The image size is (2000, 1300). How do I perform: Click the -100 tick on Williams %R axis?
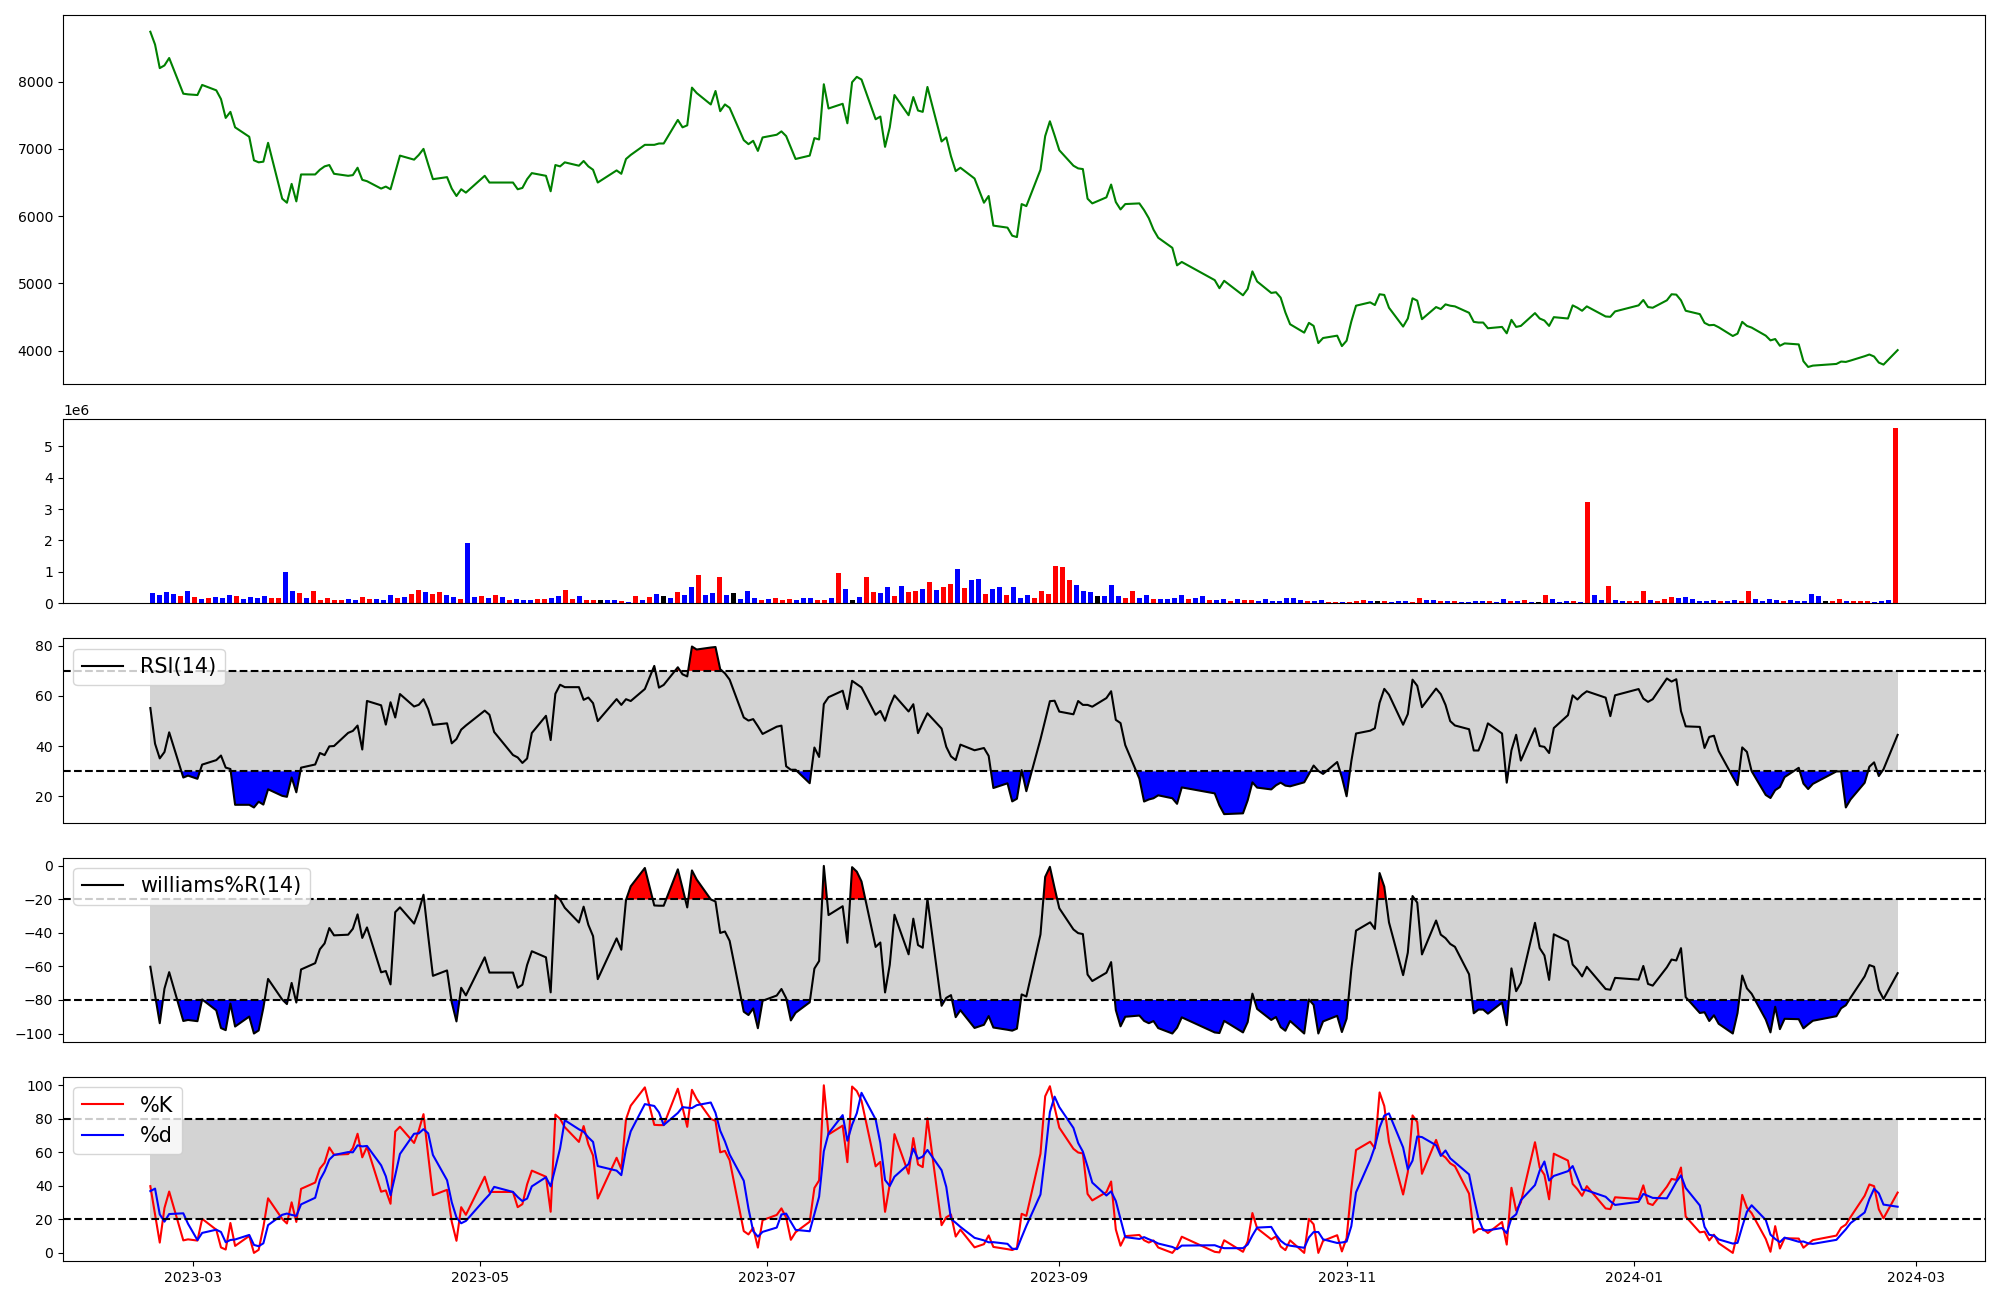(x=36, y=1034)
